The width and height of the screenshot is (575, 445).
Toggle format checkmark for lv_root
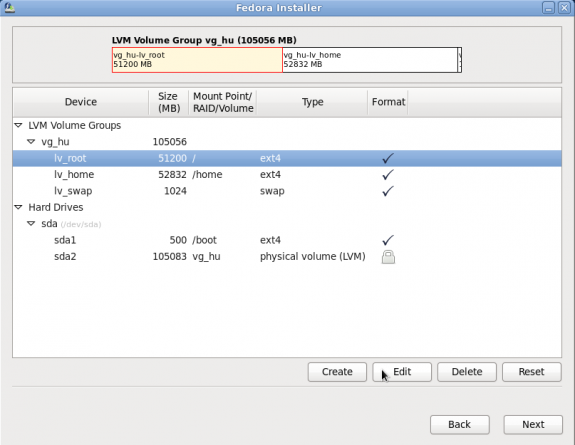tap(388, 158)
